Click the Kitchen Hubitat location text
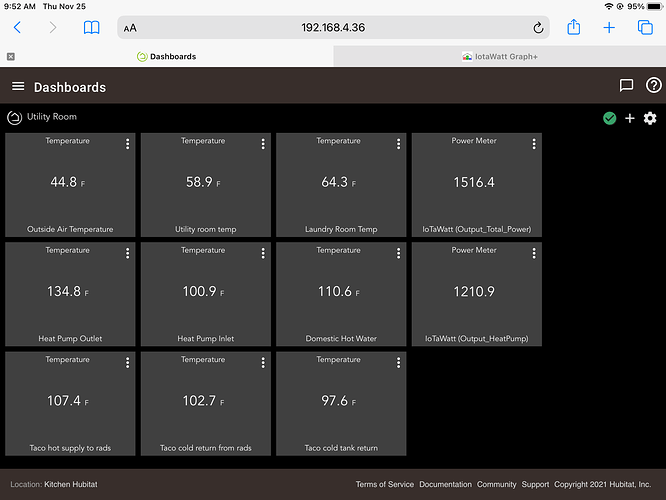 [x=71, y=484]
